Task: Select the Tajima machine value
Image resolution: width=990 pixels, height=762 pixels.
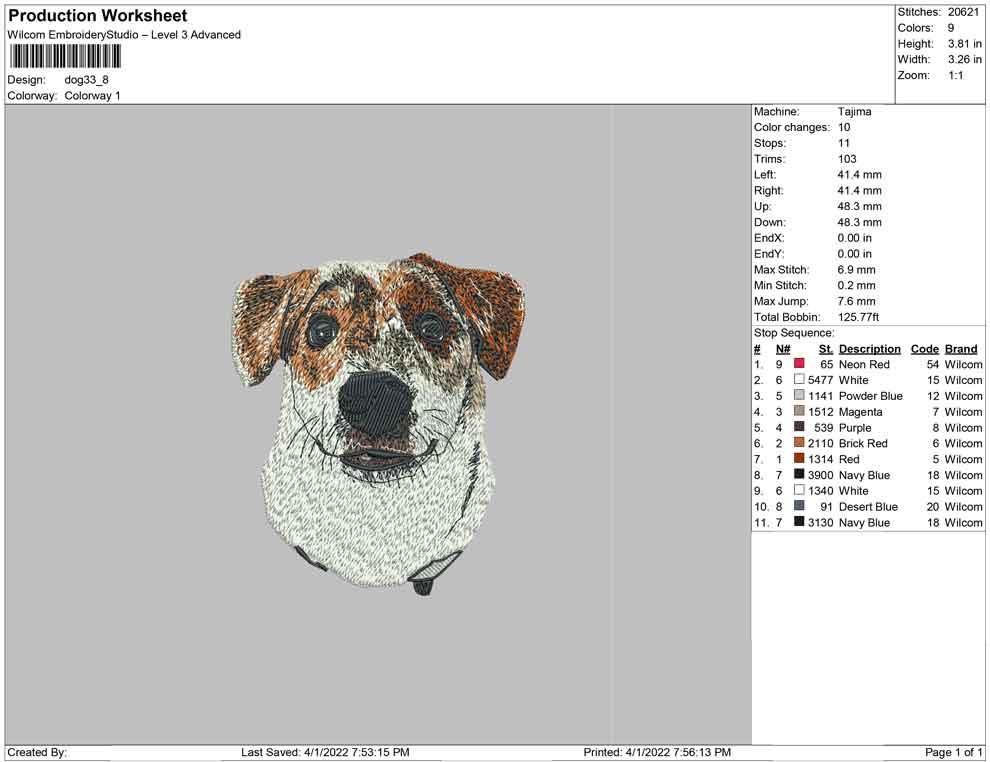Action: 854,112
